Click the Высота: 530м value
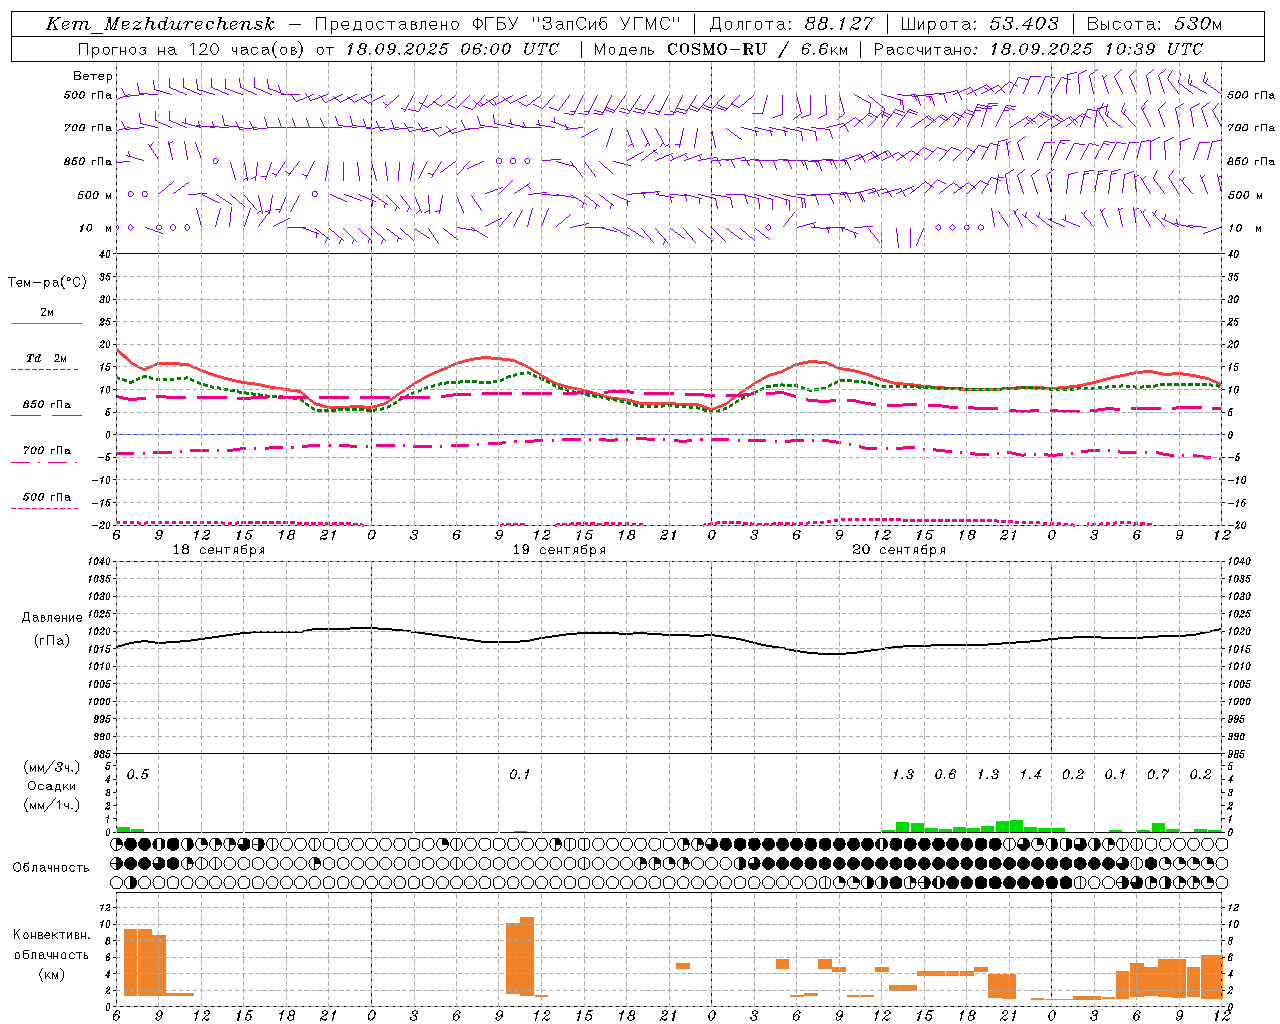 pos(1154,24)
